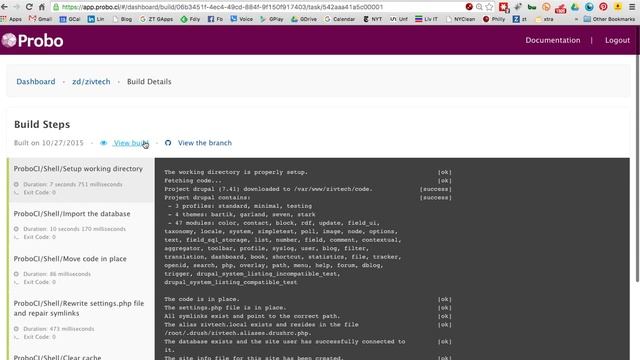The image size is (640, 360).
Task: Click the Probo logo
Action: pyautogui.click(x=33, y=40)
